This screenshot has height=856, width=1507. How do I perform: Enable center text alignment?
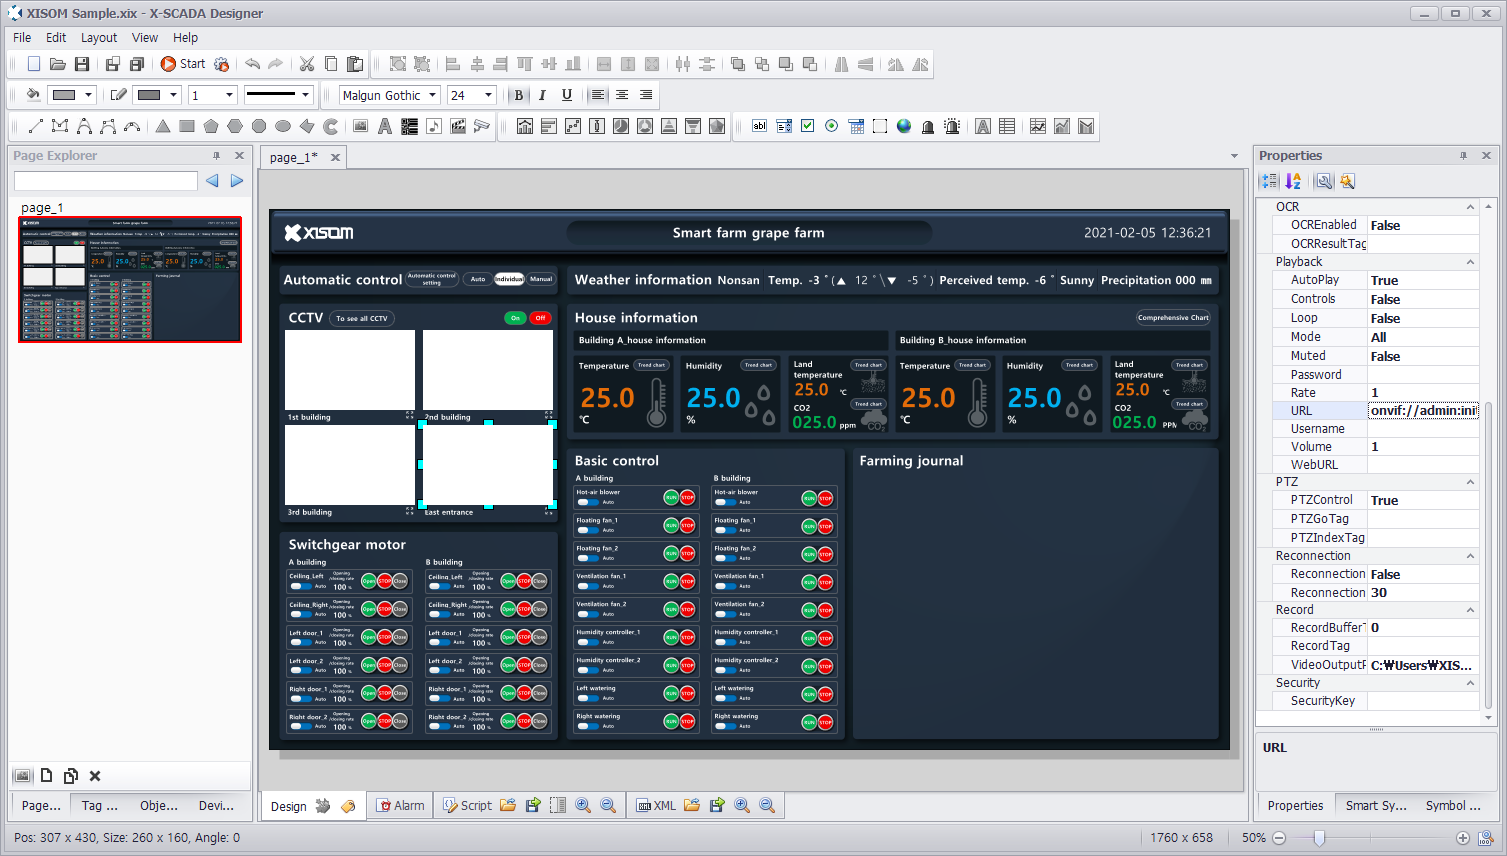click(x=622, y=95)
